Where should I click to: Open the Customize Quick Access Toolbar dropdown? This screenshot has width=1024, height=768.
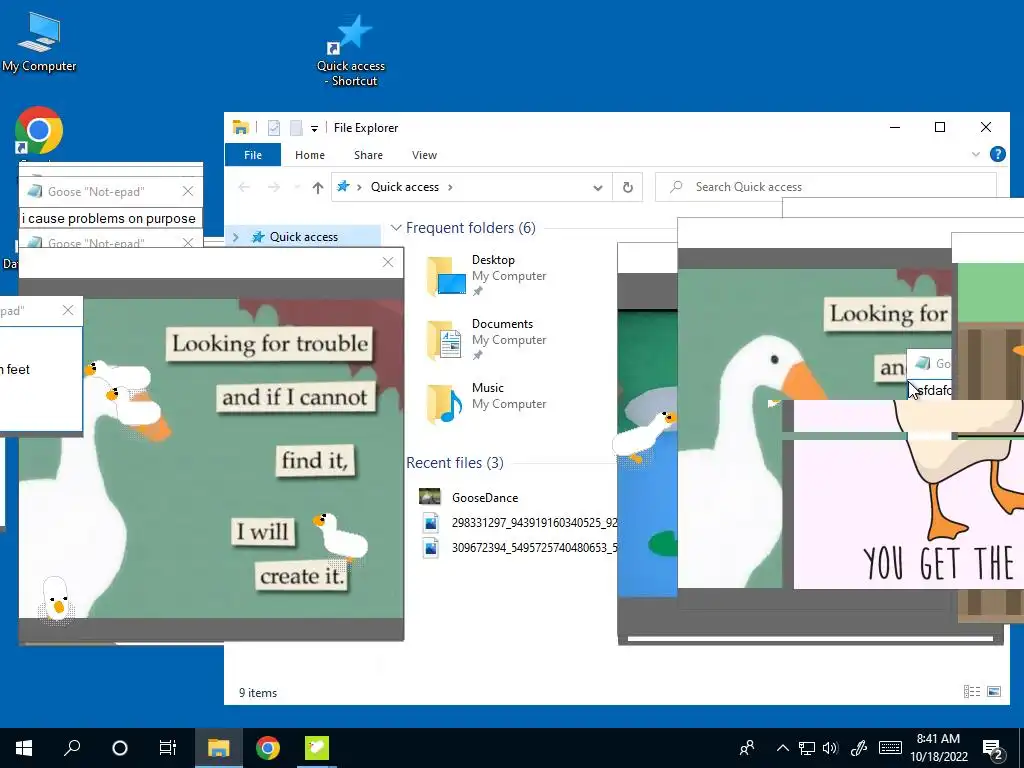tap(314, 129)
